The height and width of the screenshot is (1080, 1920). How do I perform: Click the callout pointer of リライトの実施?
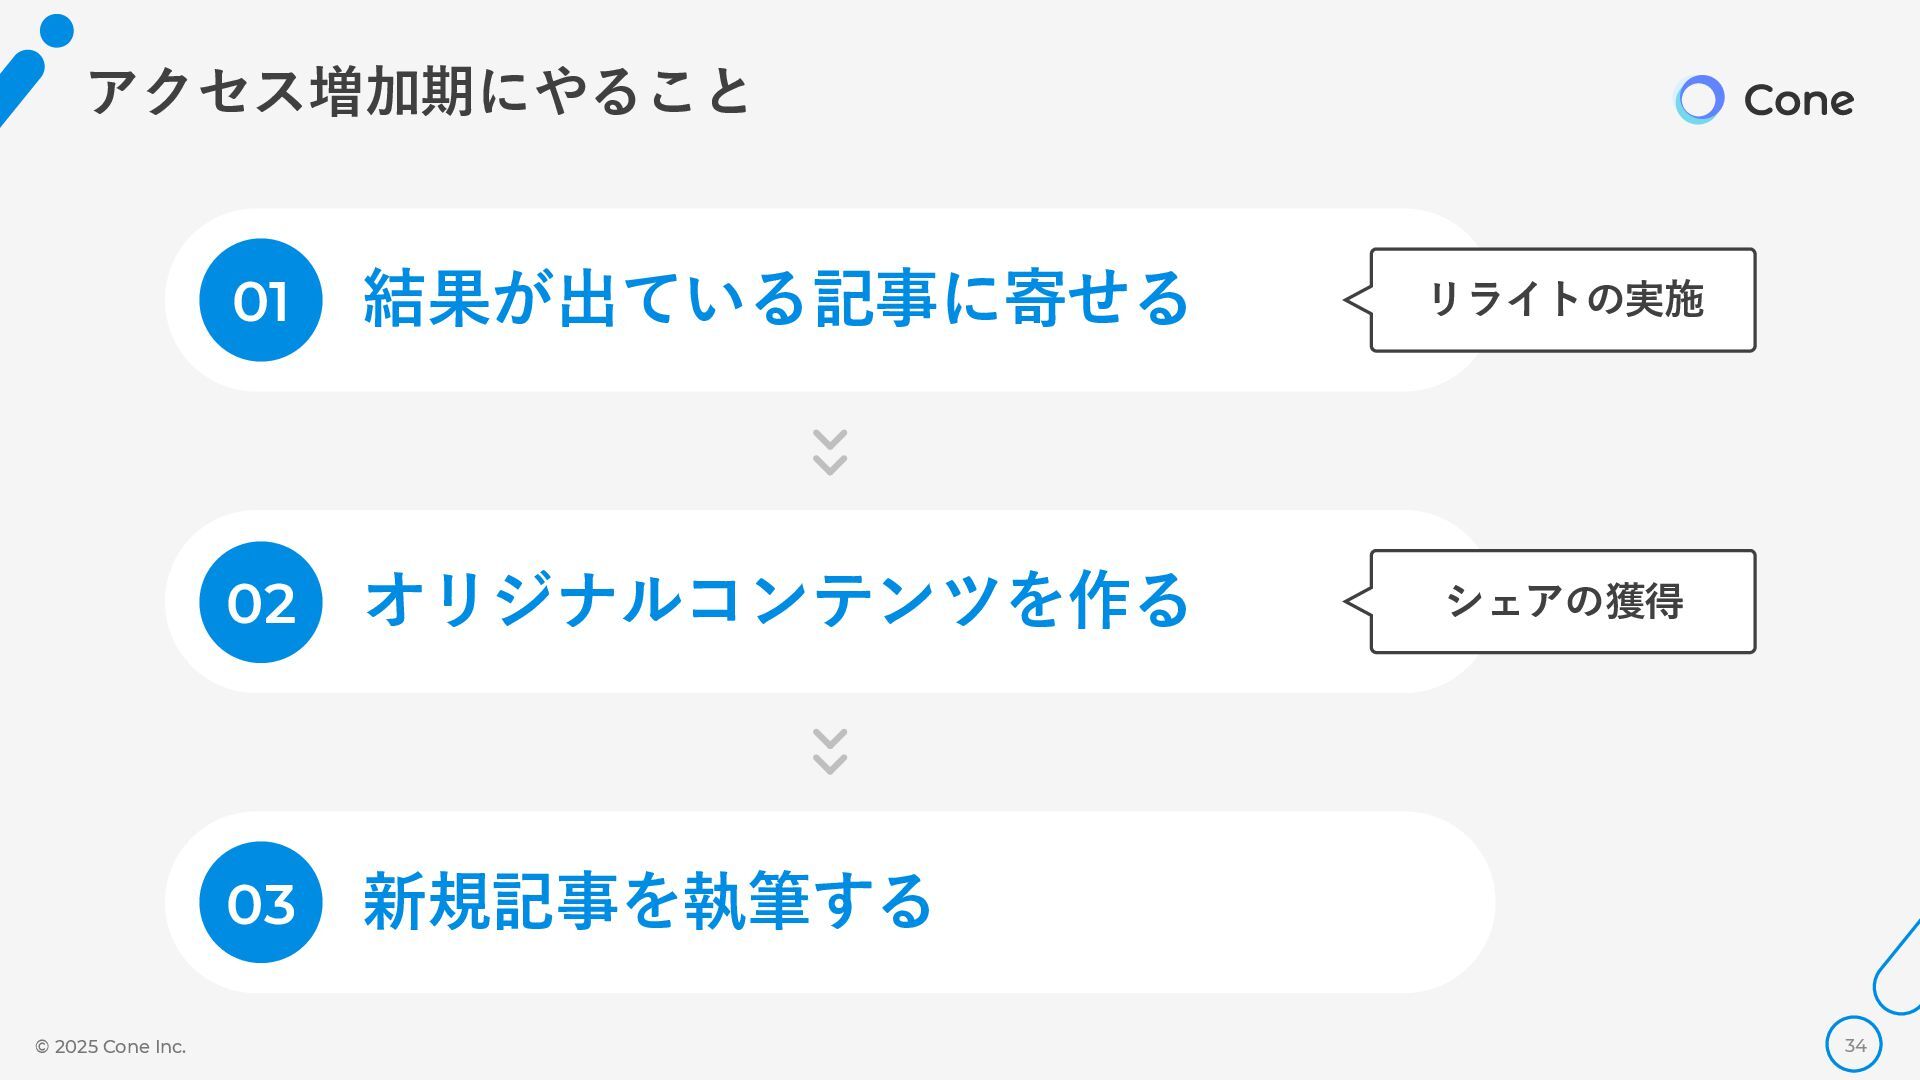click(1357, 300)
